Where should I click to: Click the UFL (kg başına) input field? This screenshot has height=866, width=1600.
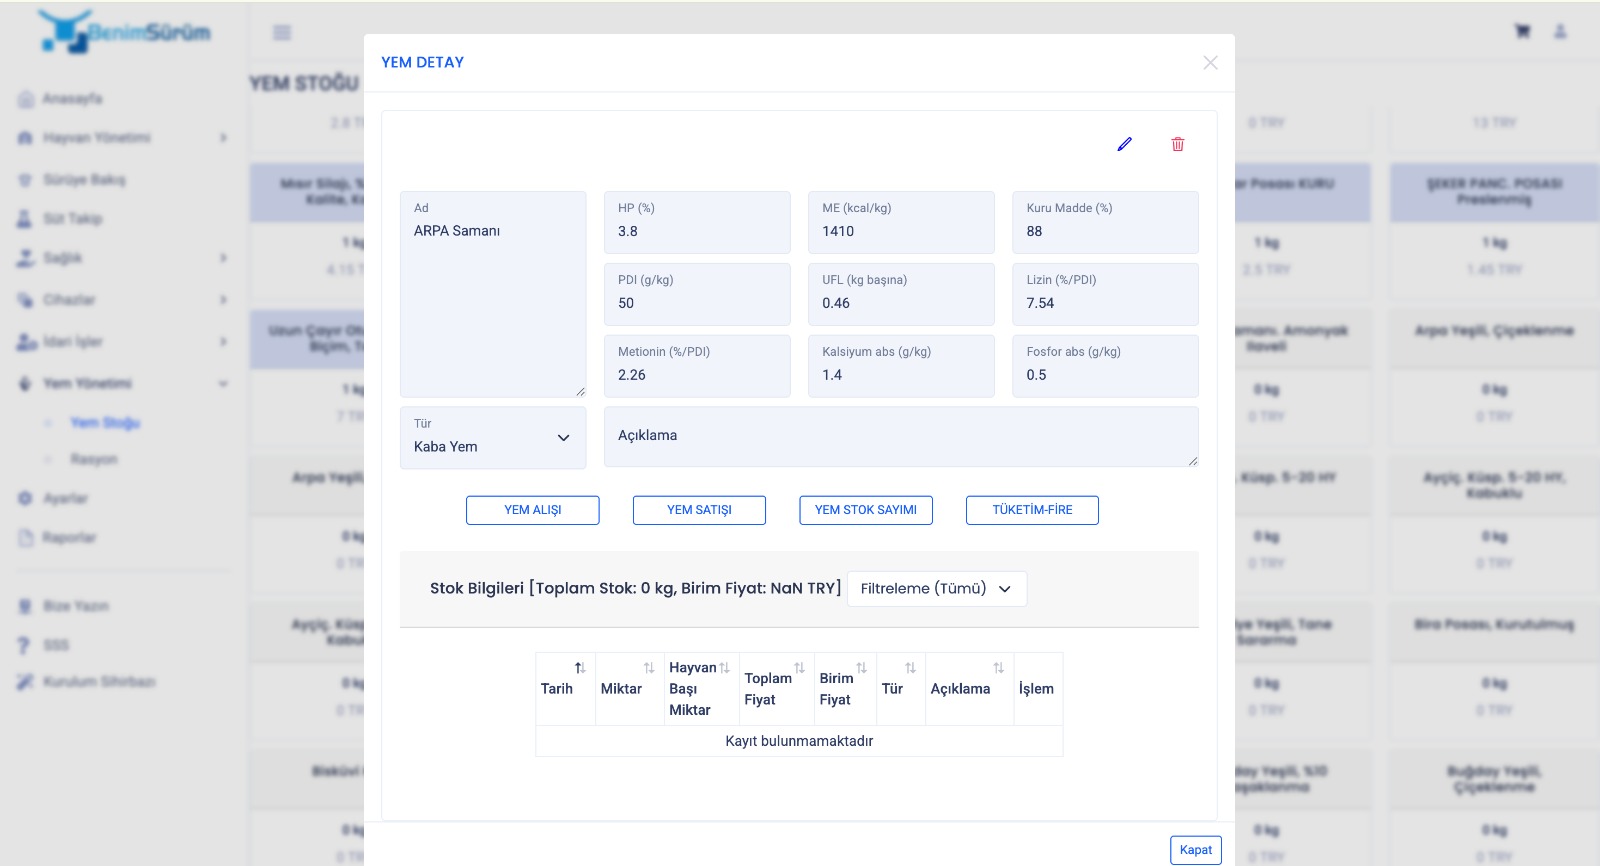click(x=901, y=294)
